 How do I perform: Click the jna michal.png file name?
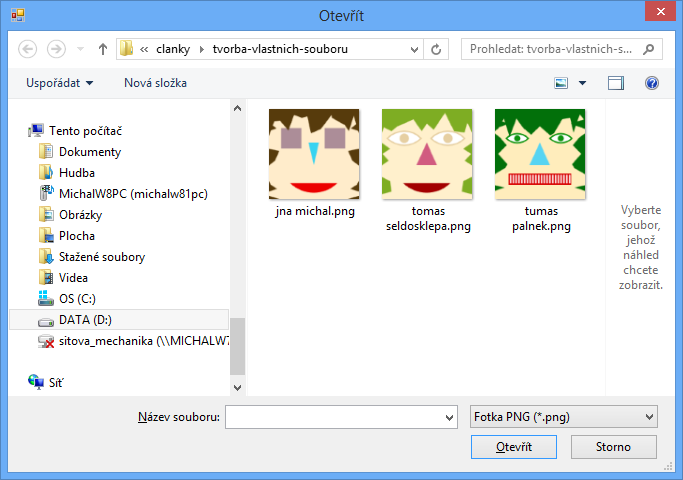[x=314, y=211]
